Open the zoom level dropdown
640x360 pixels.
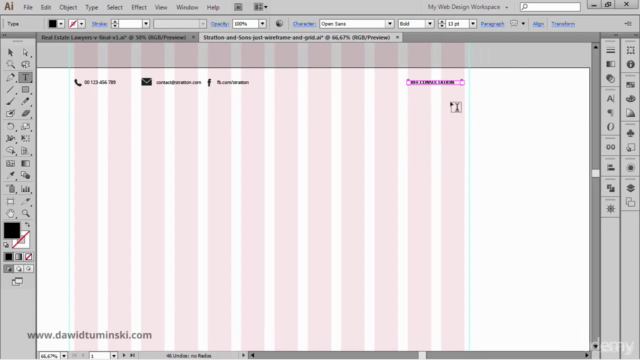click(64, 356)
